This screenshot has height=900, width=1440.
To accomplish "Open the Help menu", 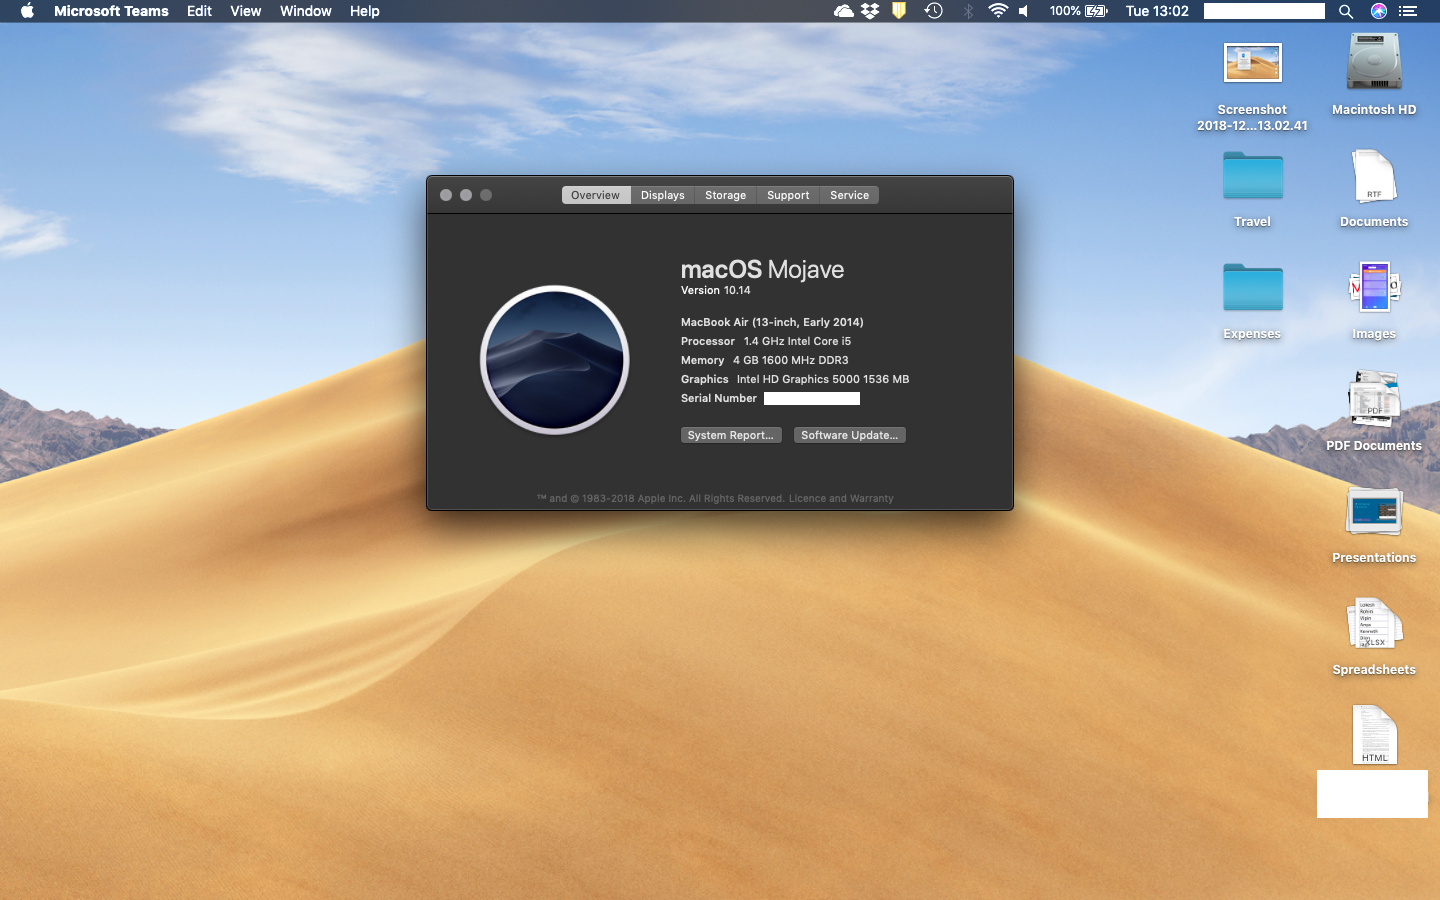I will [x=364, y=11].
